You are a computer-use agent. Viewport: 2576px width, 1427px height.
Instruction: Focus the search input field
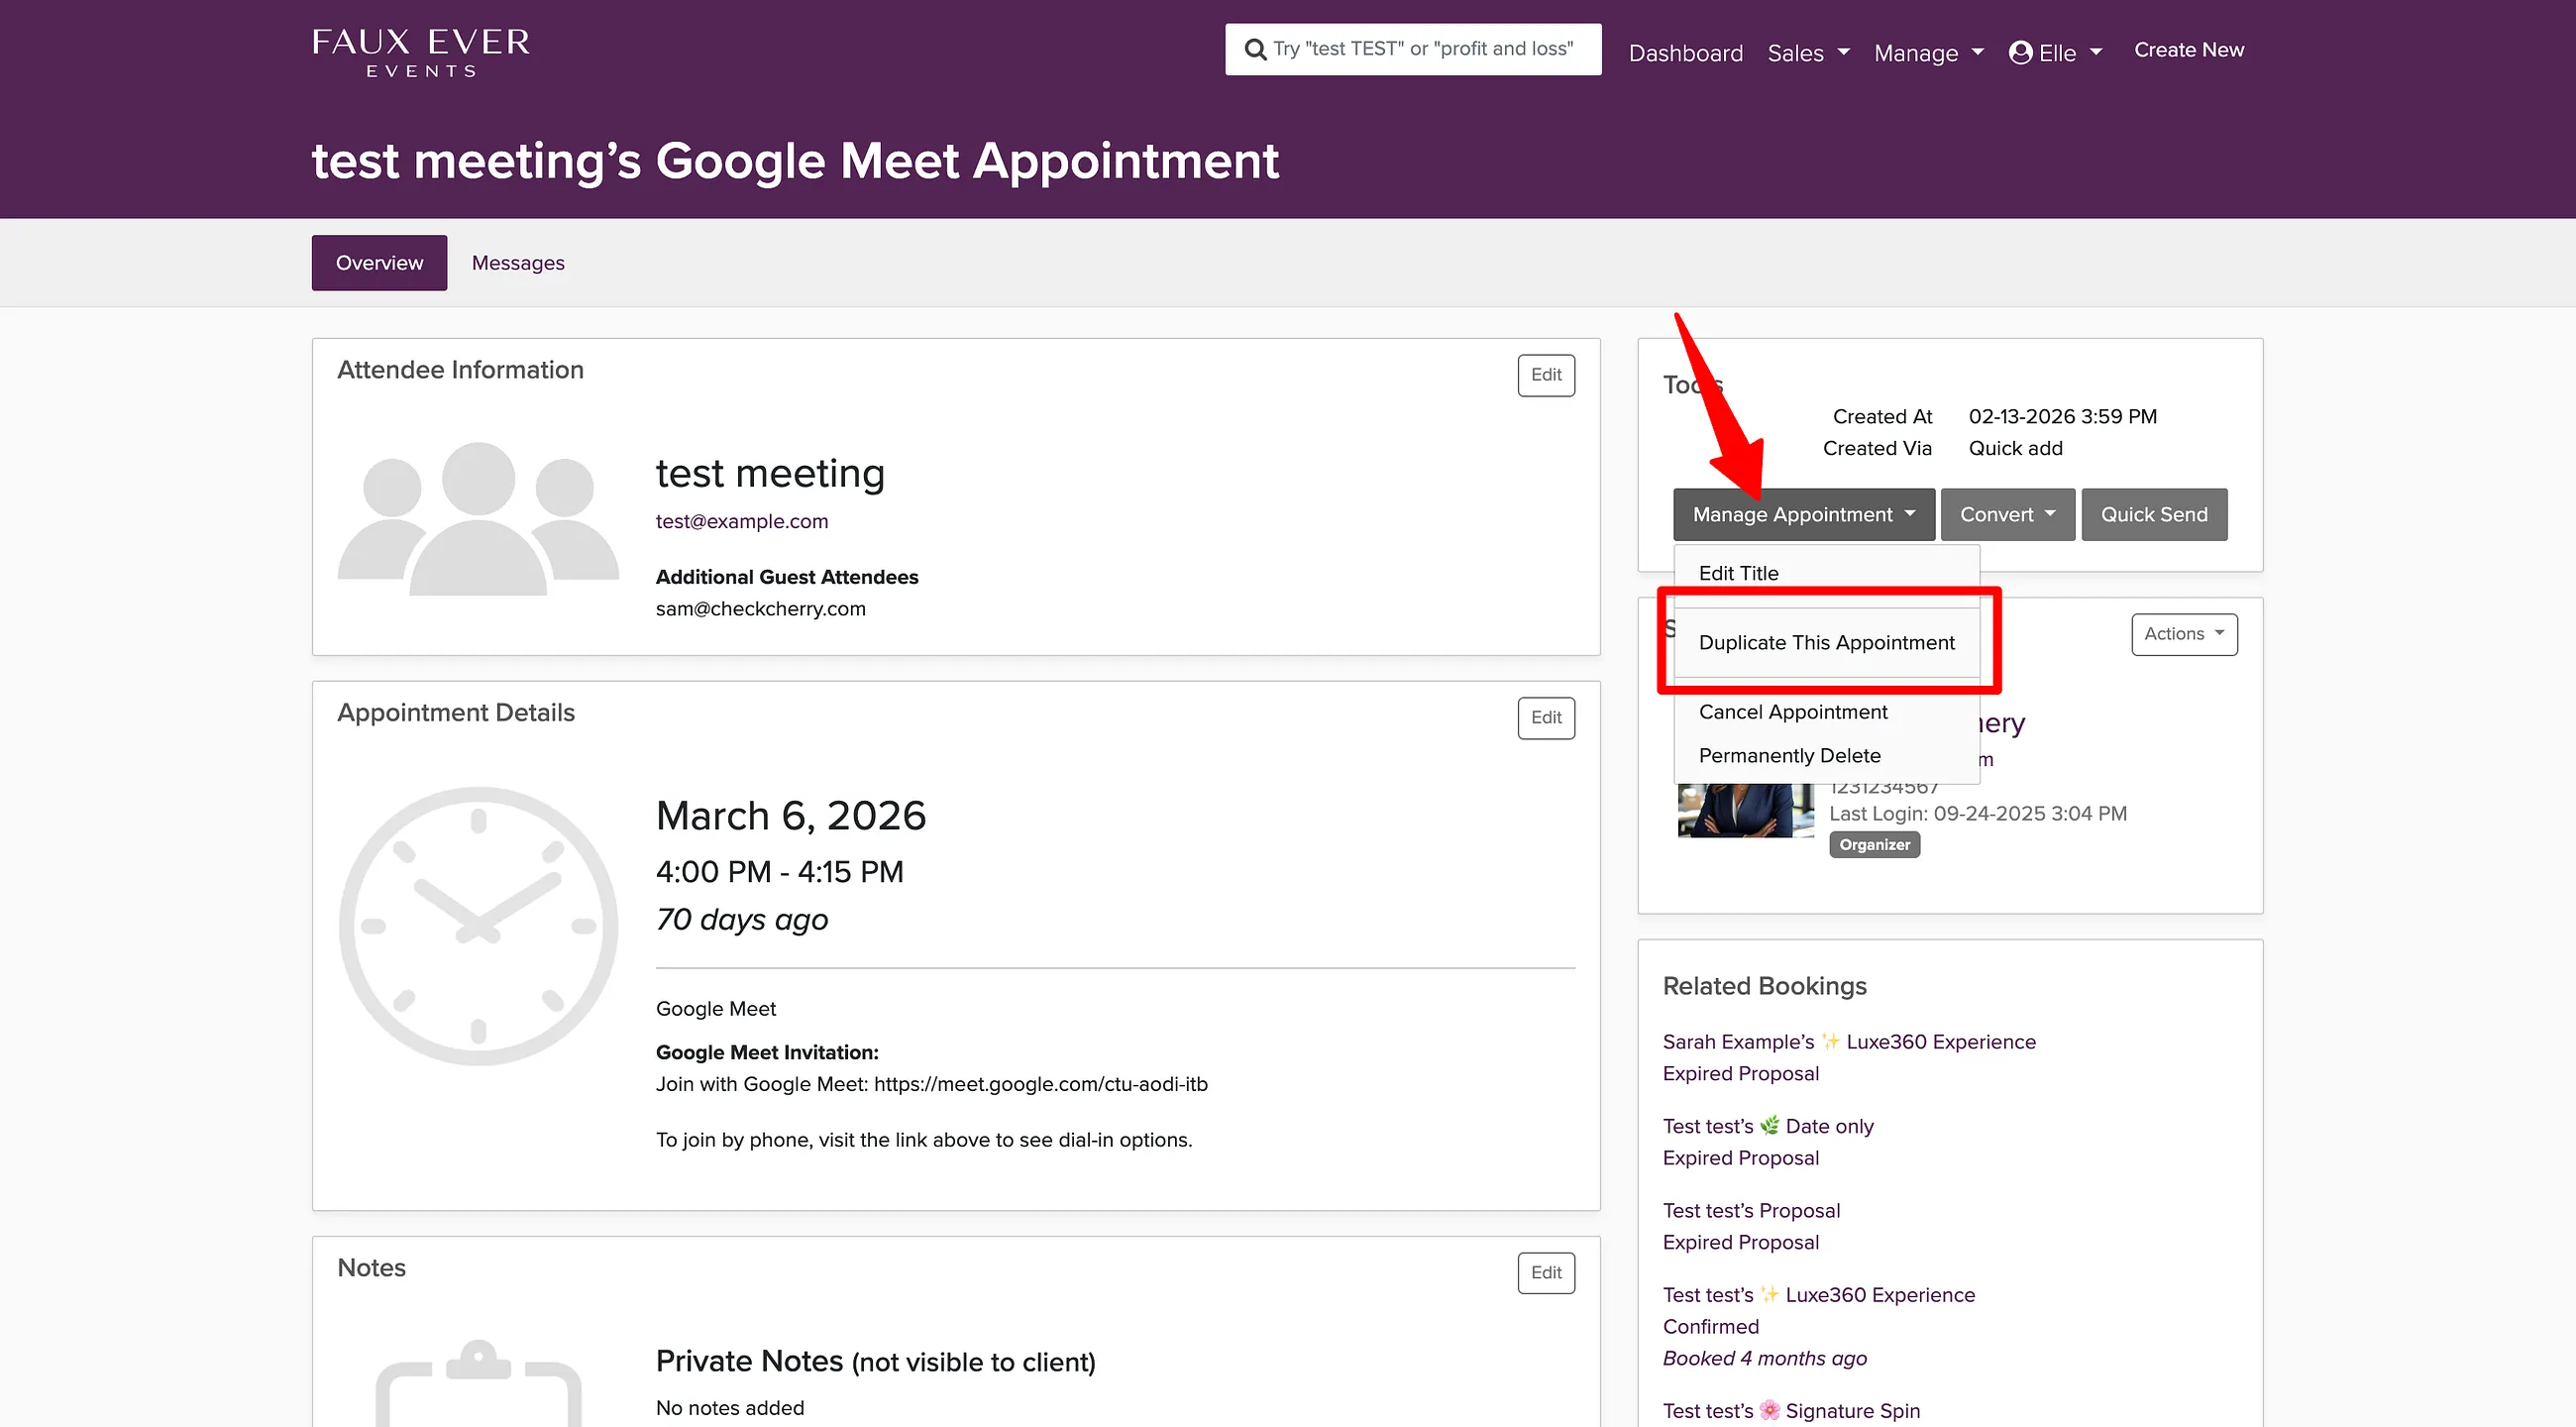pos(1413,49)
